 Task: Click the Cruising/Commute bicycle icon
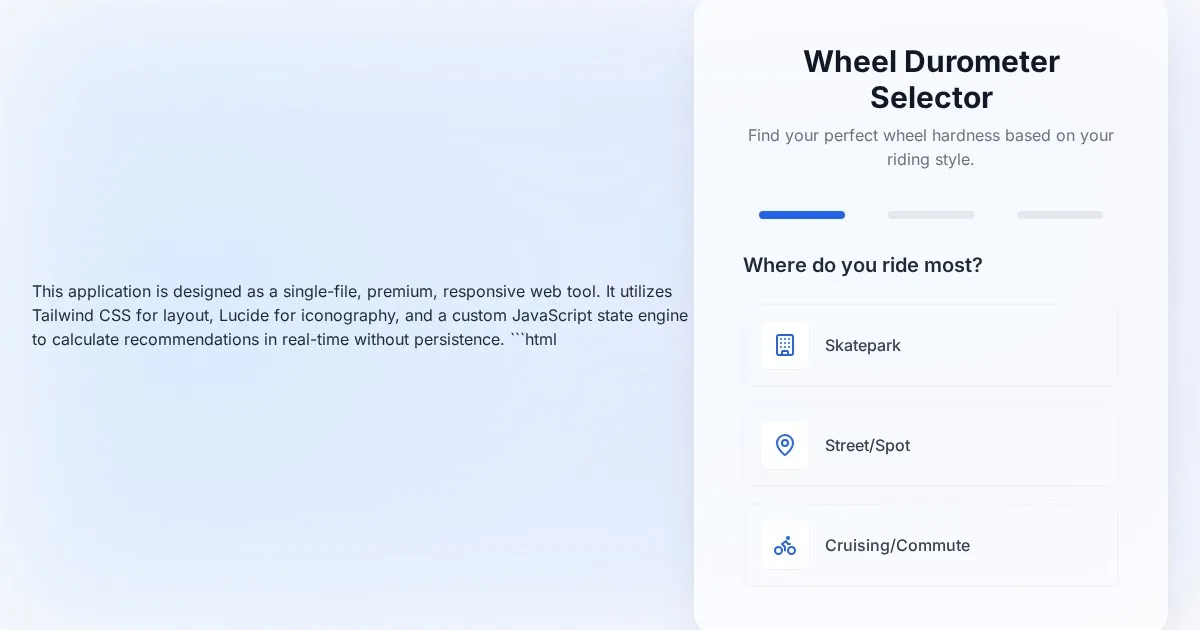785,545
